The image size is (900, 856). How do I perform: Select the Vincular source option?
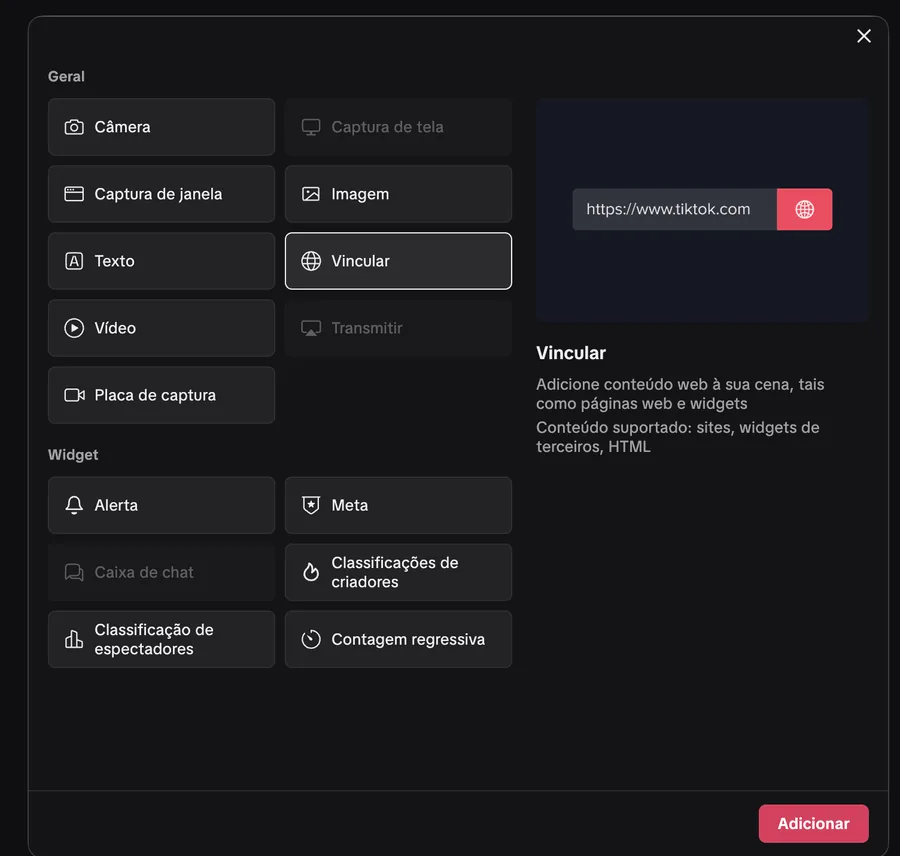tap(398, 261)
